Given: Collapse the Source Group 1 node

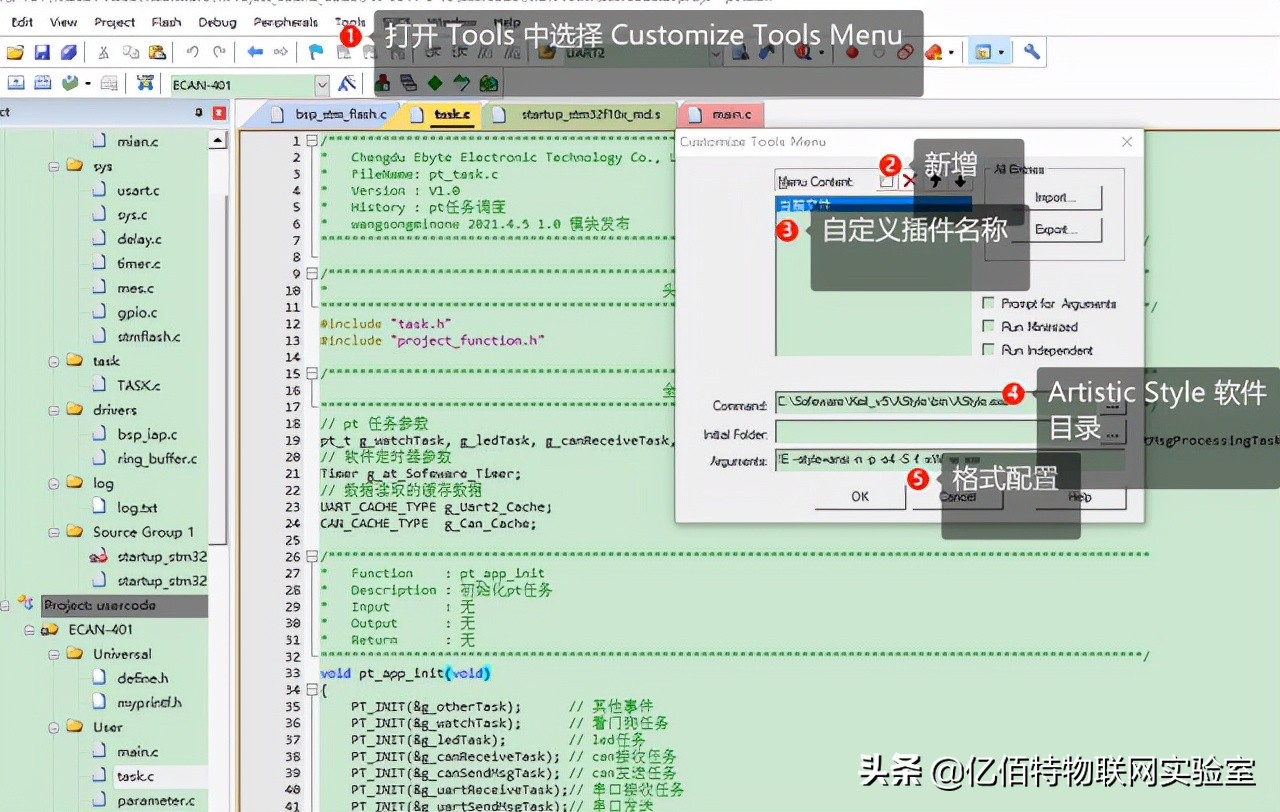Looking at the screenshot, I should point(54,532).
